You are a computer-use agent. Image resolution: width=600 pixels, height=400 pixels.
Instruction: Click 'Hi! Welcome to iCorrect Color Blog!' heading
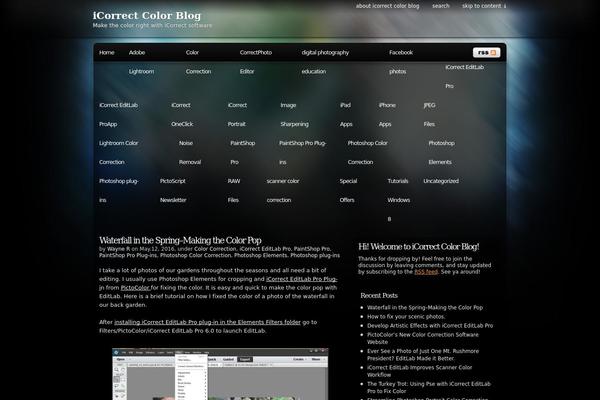pos(419,247)
